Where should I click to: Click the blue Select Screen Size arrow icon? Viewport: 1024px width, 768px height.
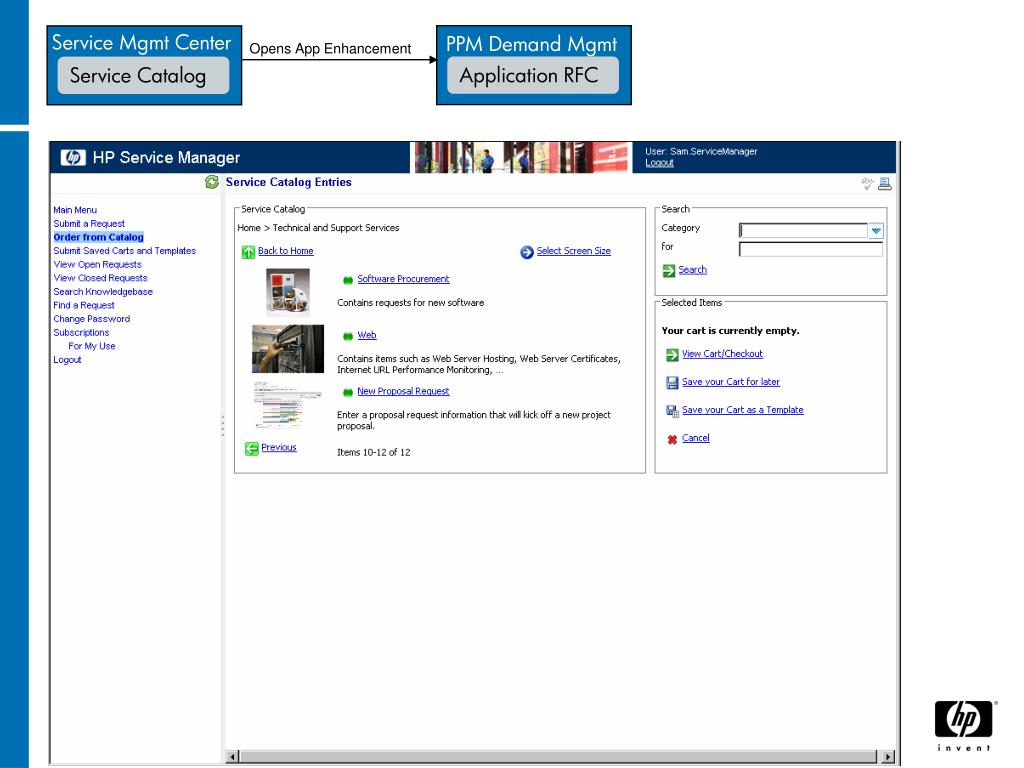click(527, 252)
